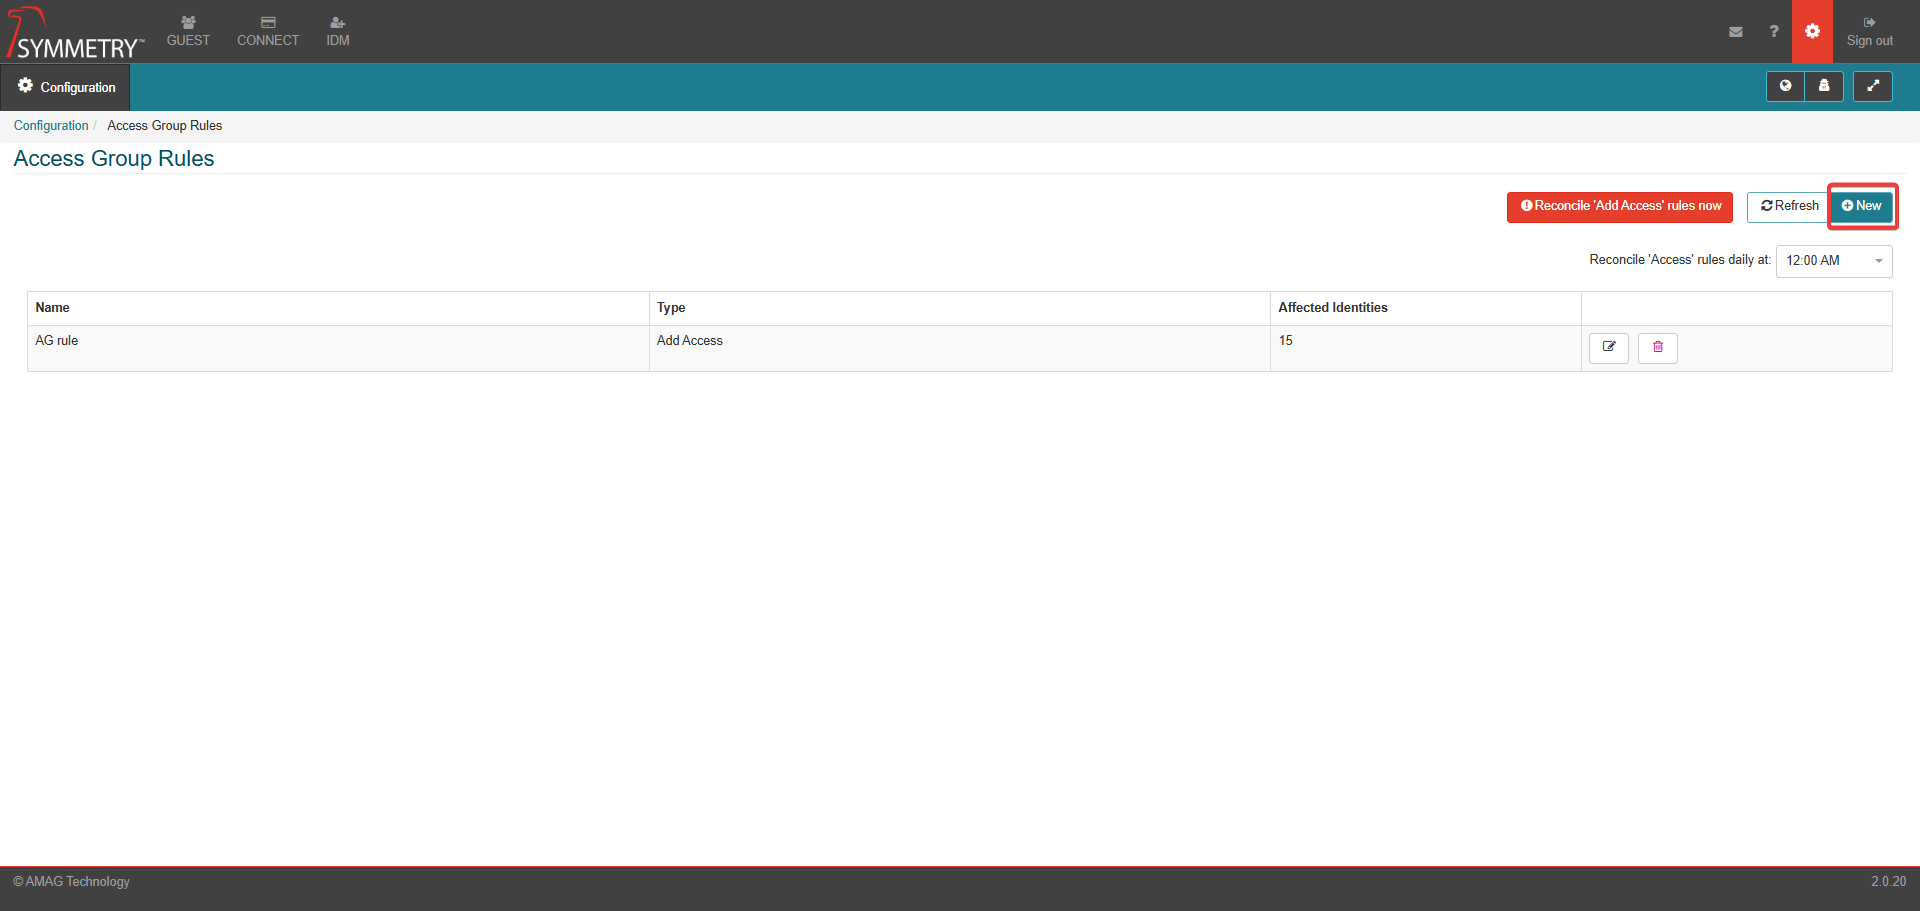Edit the AG rule entry
1920x911 pixels.
tap(1609, 348)
